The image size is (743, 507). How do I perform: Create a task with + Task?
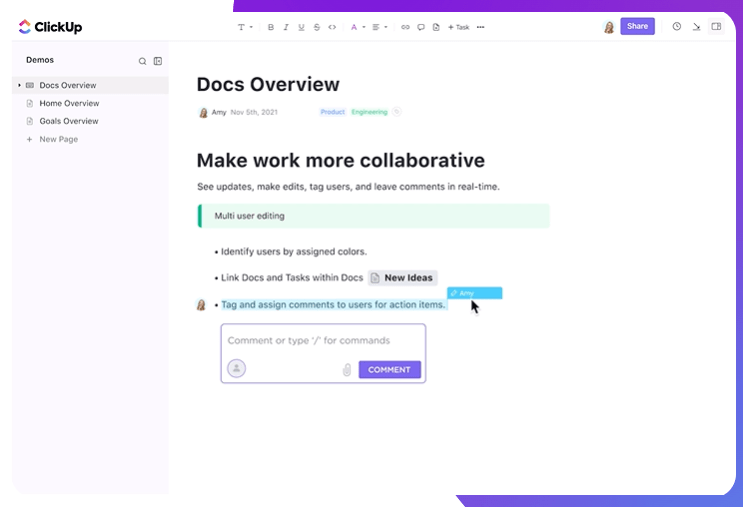click(x=458, y=27)
